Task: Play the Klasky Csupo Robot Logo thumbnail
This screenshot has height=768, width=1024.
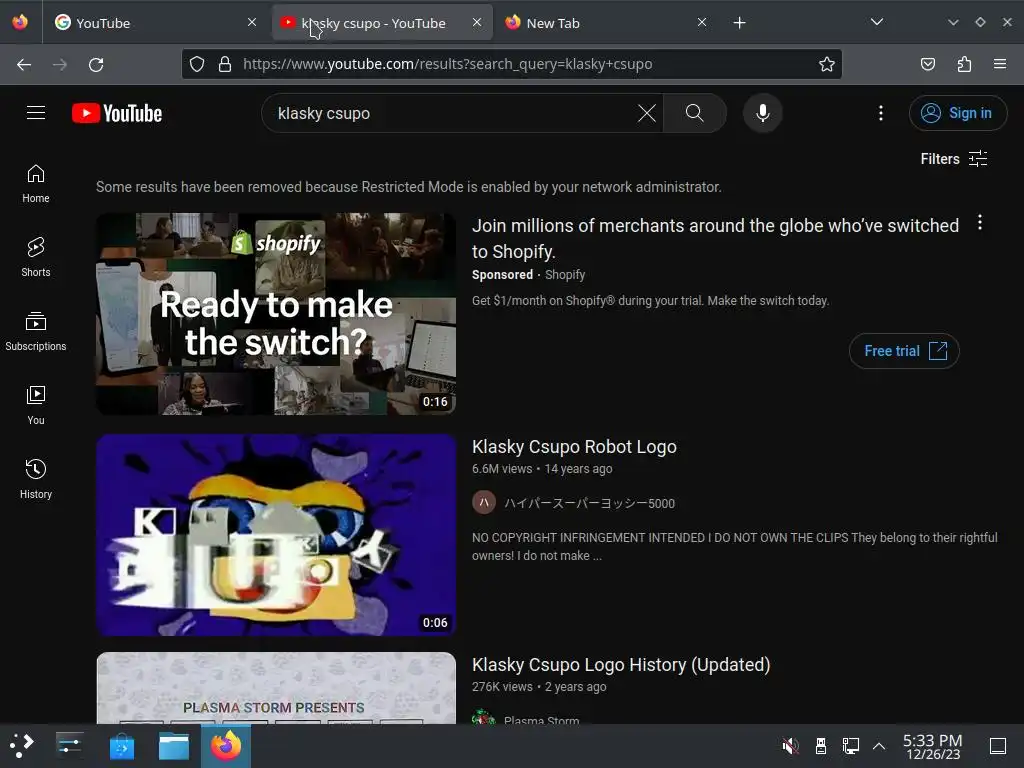Action: tap(276, 535)
